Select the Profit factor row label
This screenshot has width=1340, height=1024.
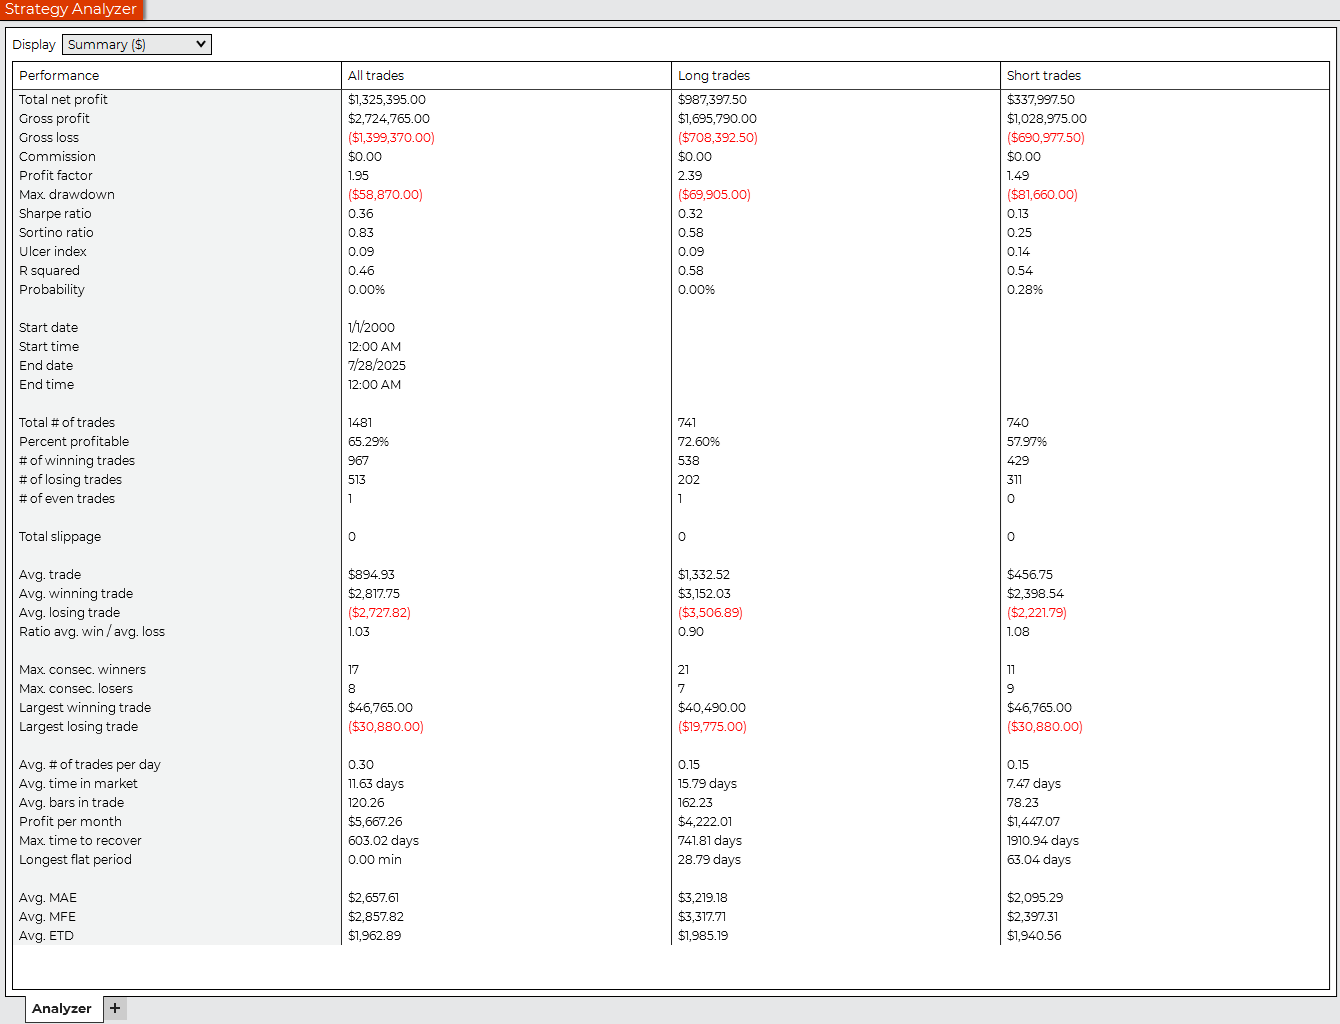(56, 176)
